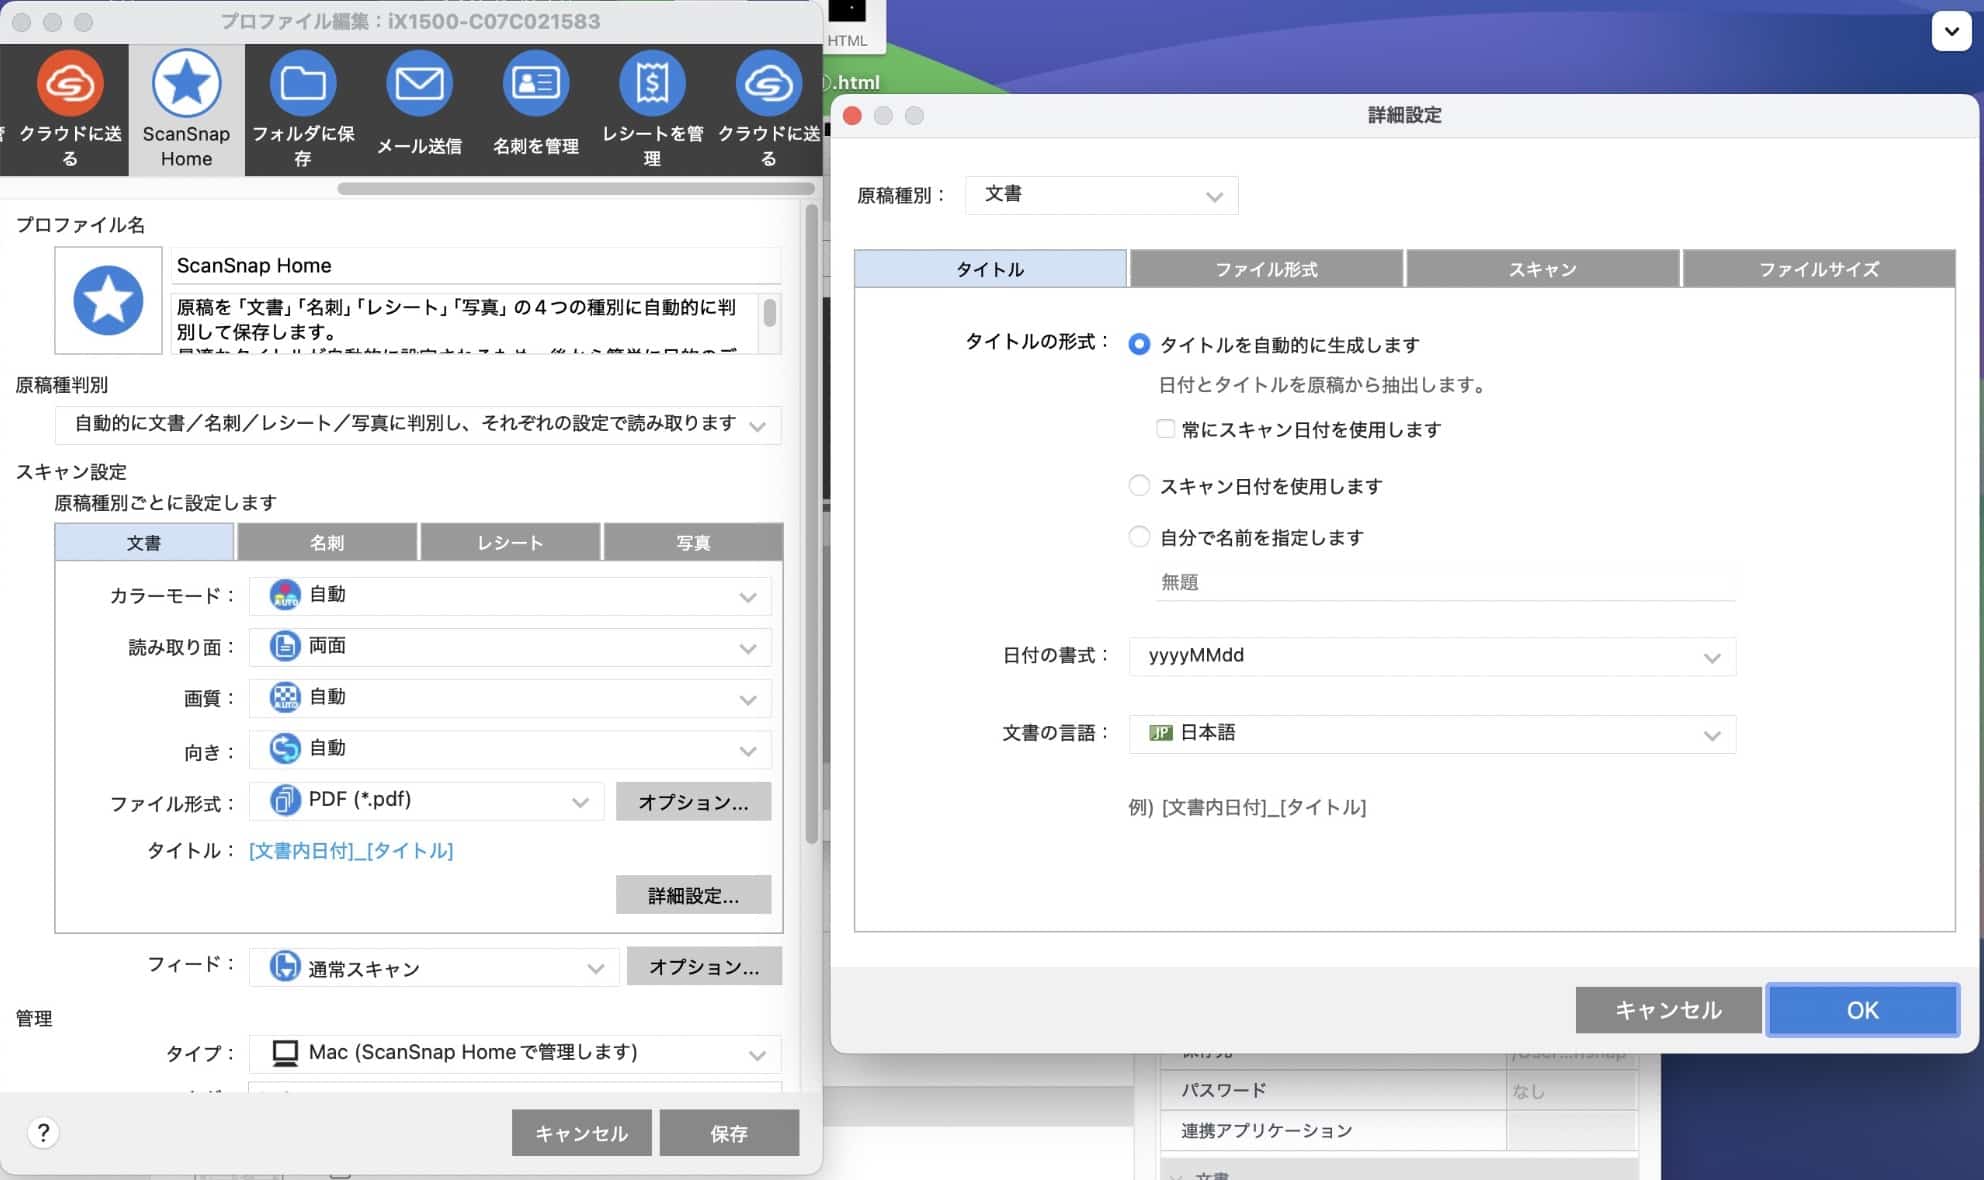Click the profile description text area

pos(465,322)
